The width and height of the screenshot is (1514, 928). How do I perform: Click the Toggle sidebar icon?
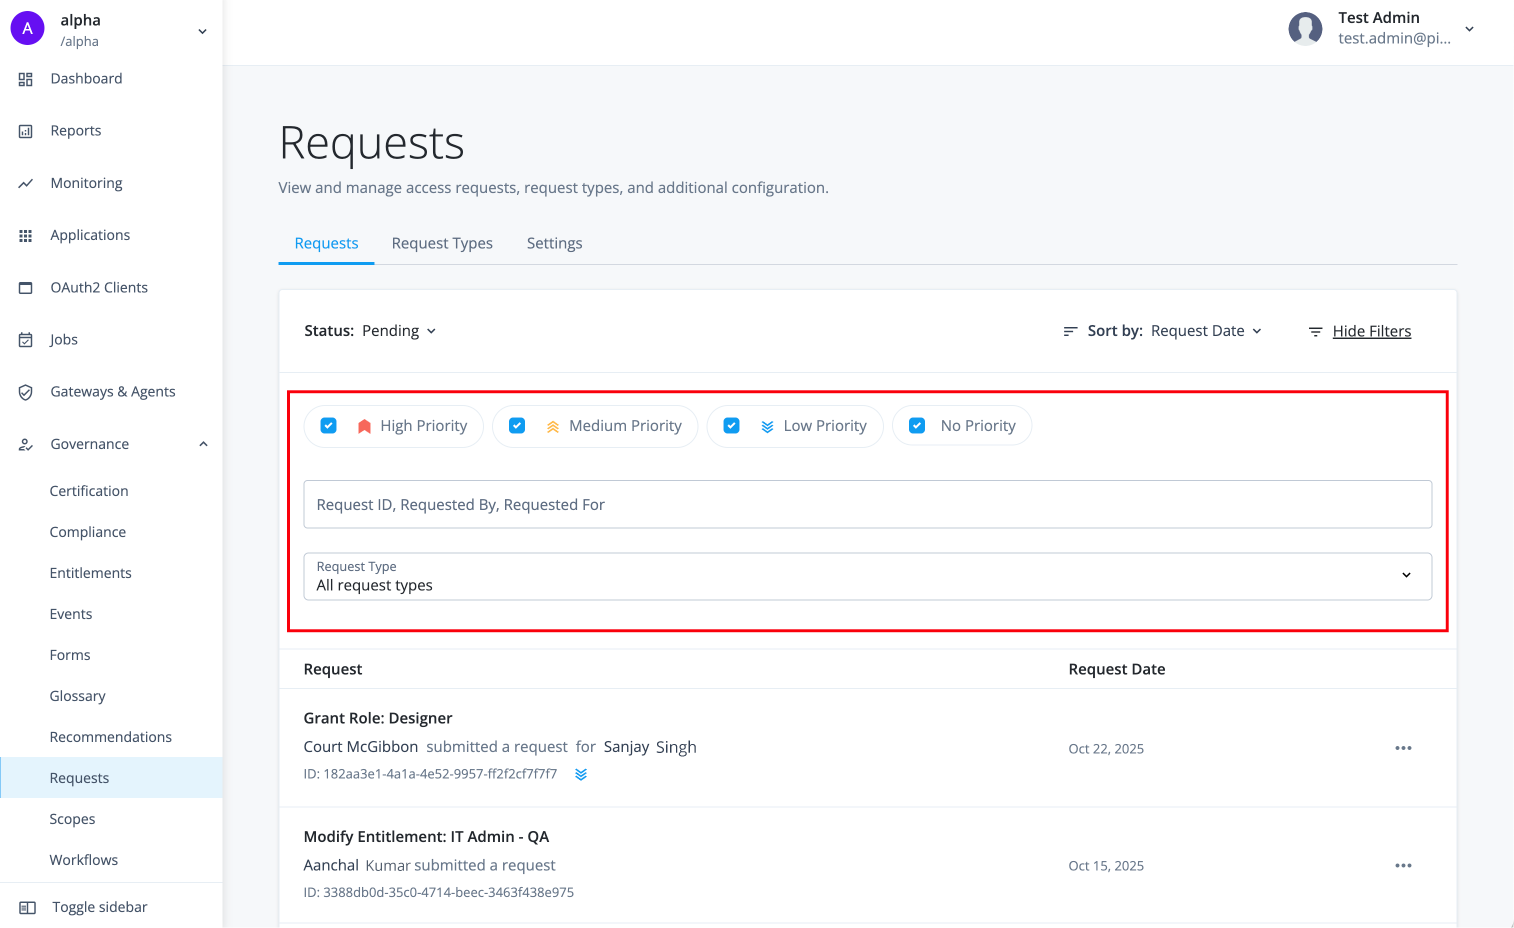point(26,906)
